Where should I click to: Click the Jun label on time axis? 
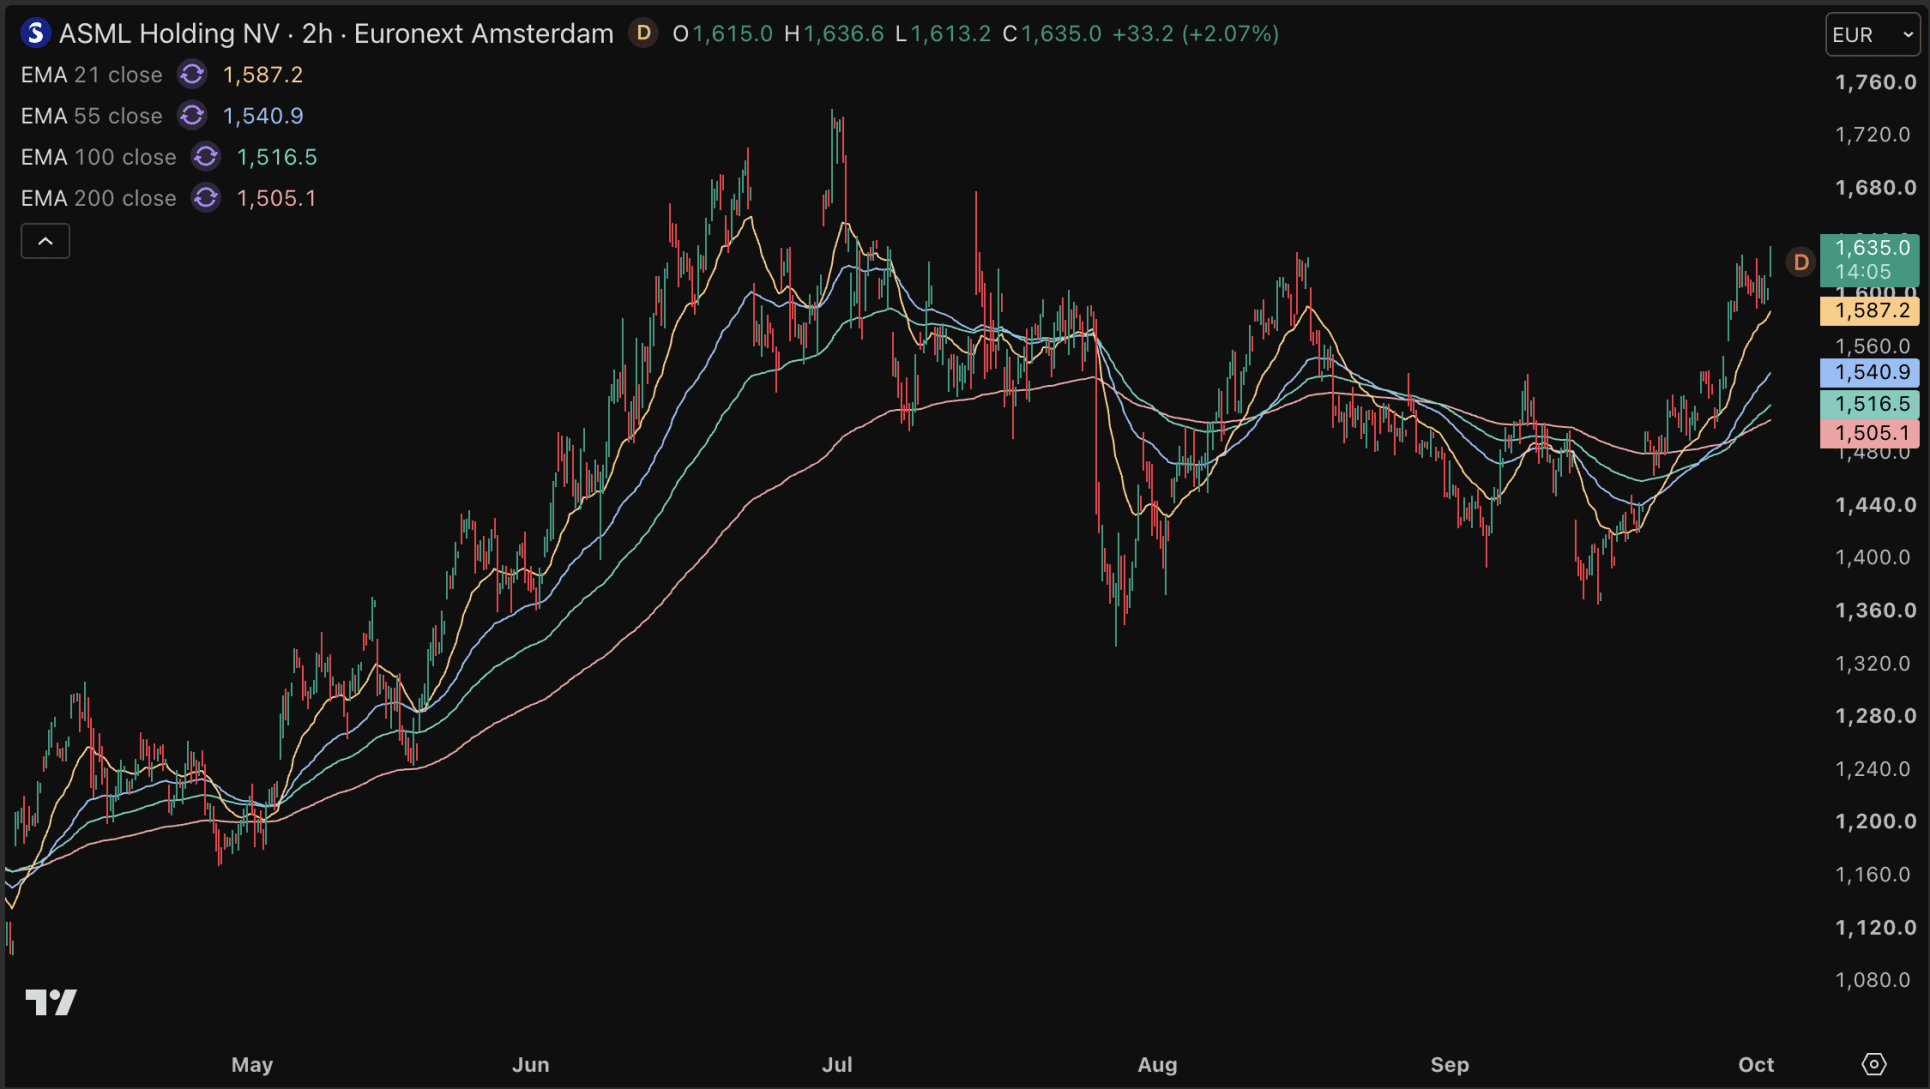[530, 1064]
